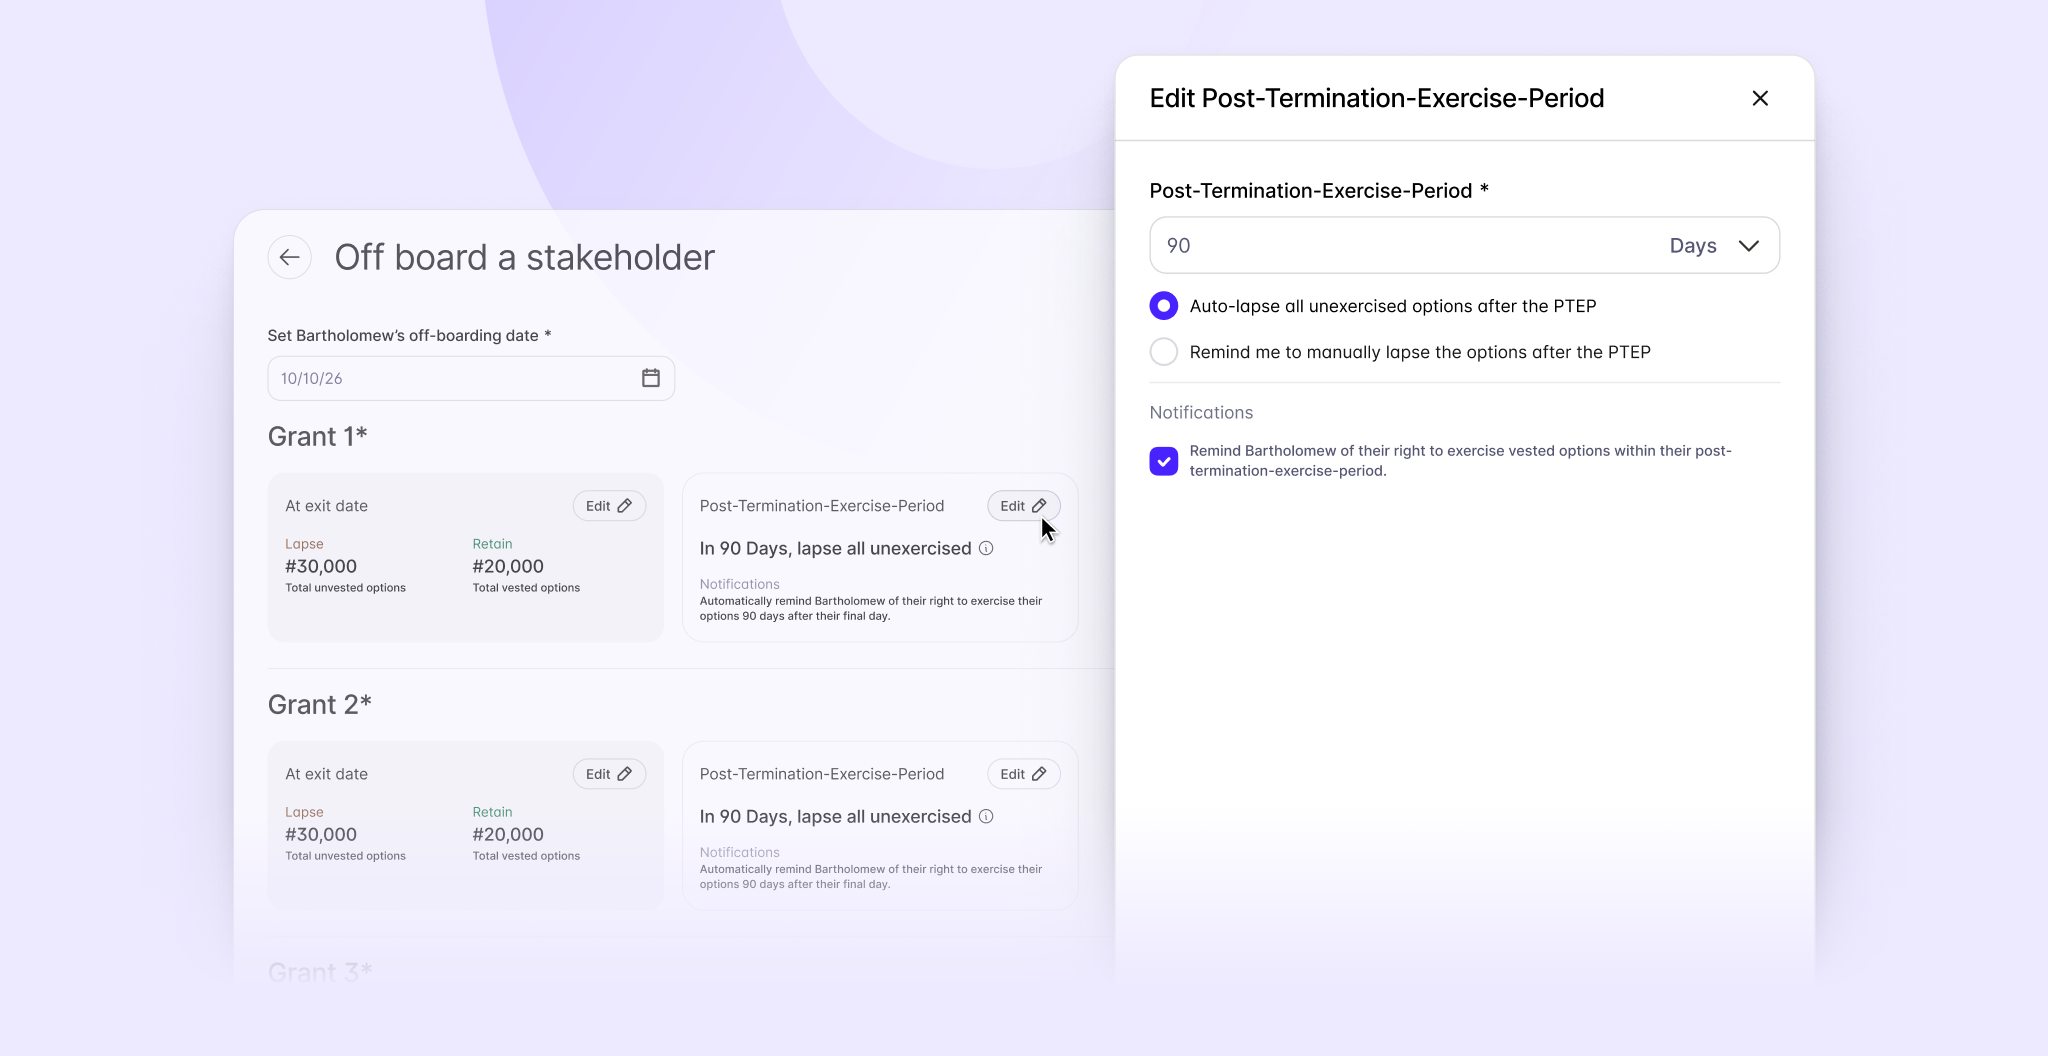Click the off-boarding date field 10/10/26
2048x1056 pixels.
pos(471,378)
